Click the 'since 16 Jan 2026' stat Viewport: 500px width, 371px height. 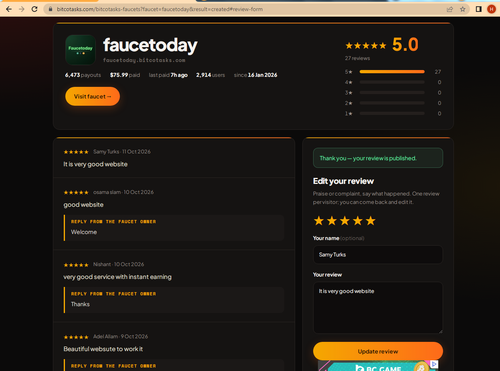(x=255, y=75)
